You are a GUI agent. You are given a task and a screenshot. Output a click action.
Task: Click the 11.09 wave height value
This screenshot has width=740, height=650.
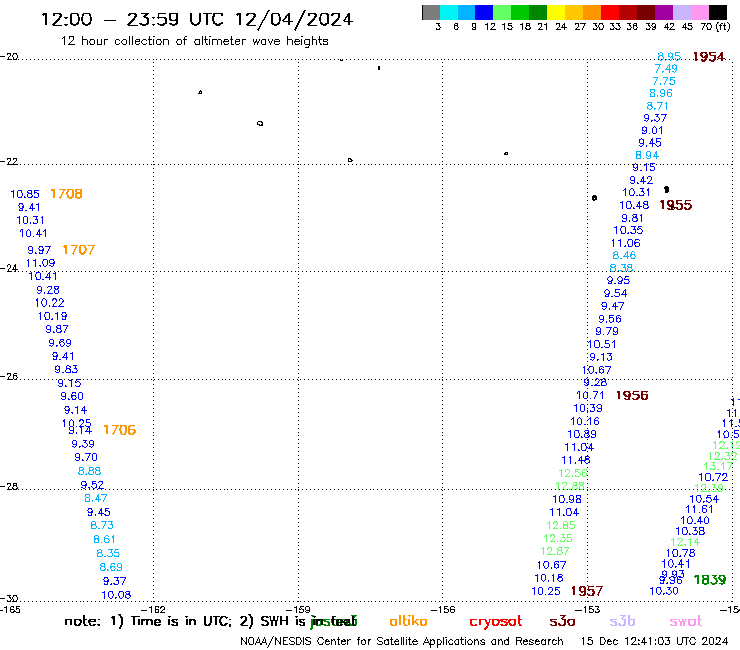click(41, 263)
